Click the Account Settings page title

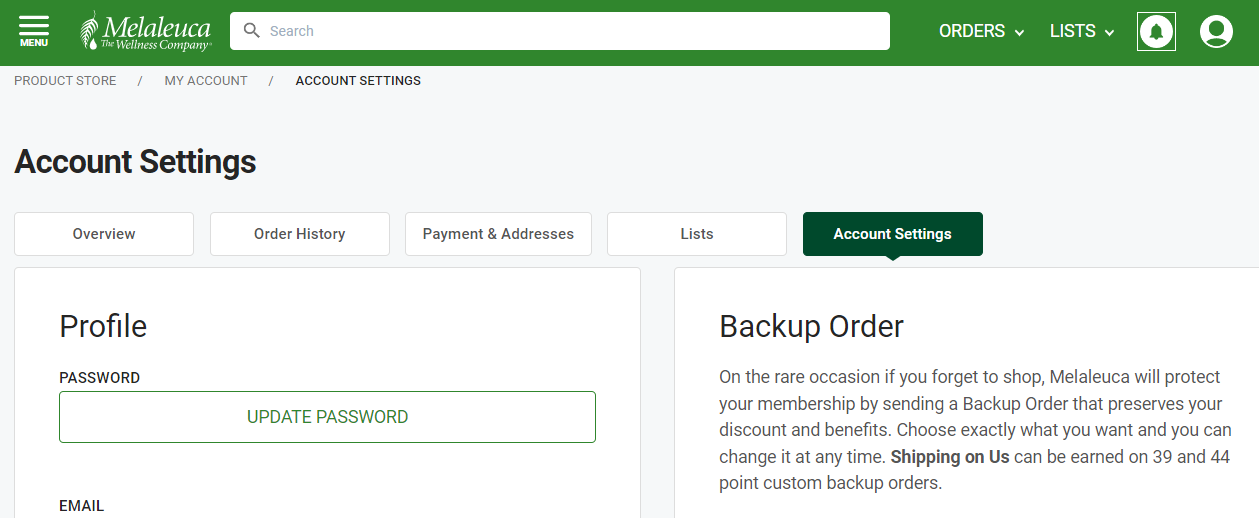point(135,162)
